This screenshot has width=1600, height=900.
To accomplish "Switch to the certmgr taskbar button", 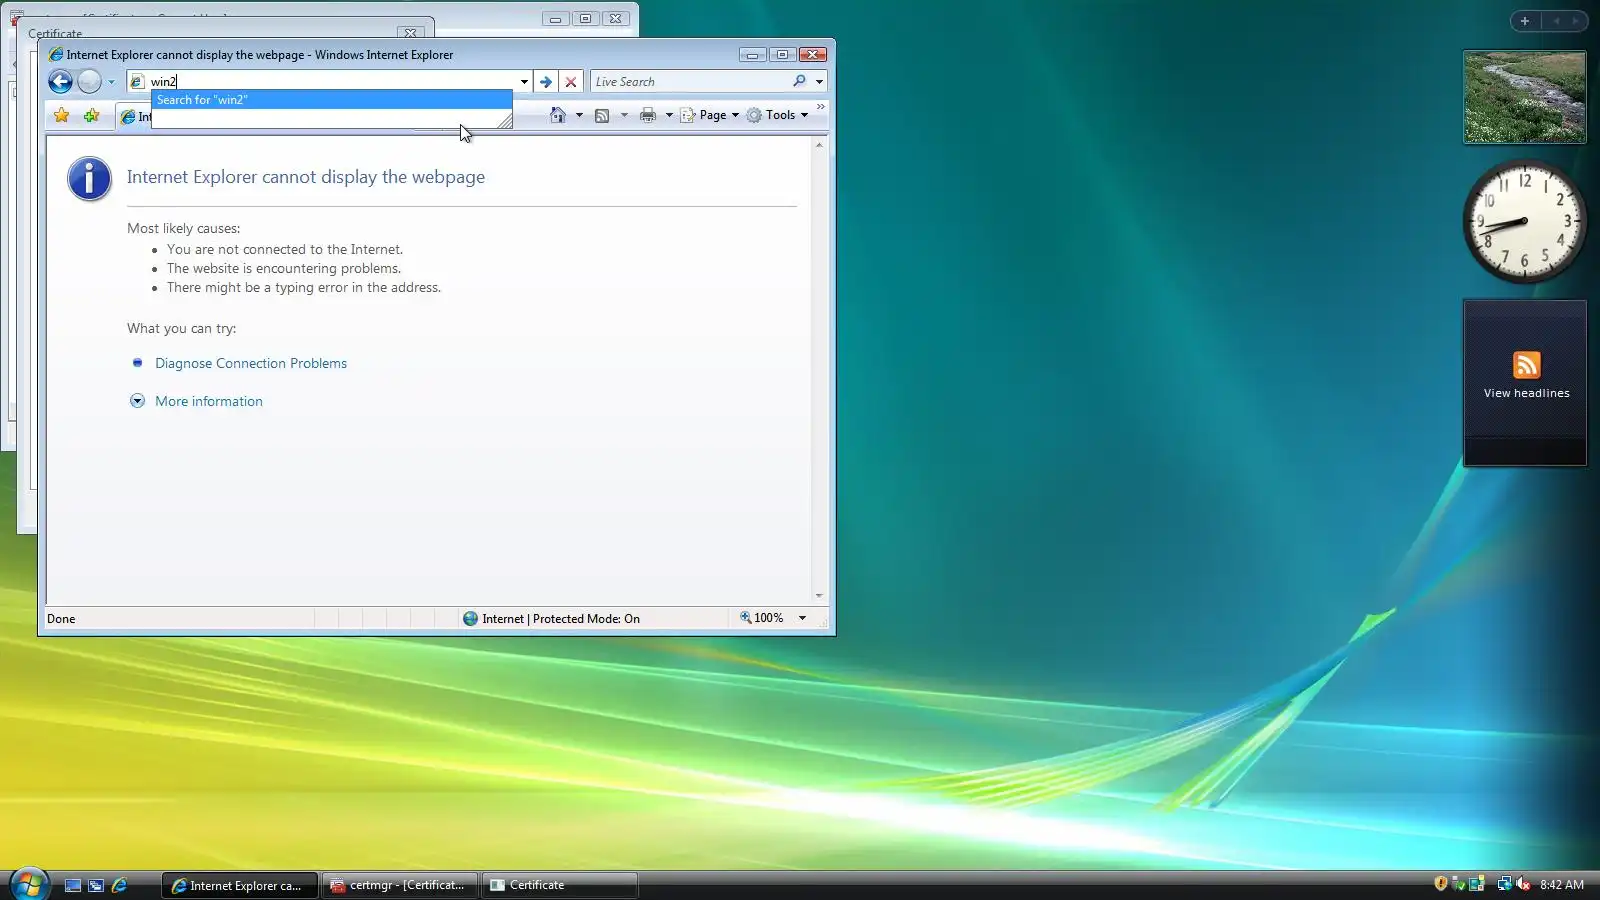I will (400, 885).
